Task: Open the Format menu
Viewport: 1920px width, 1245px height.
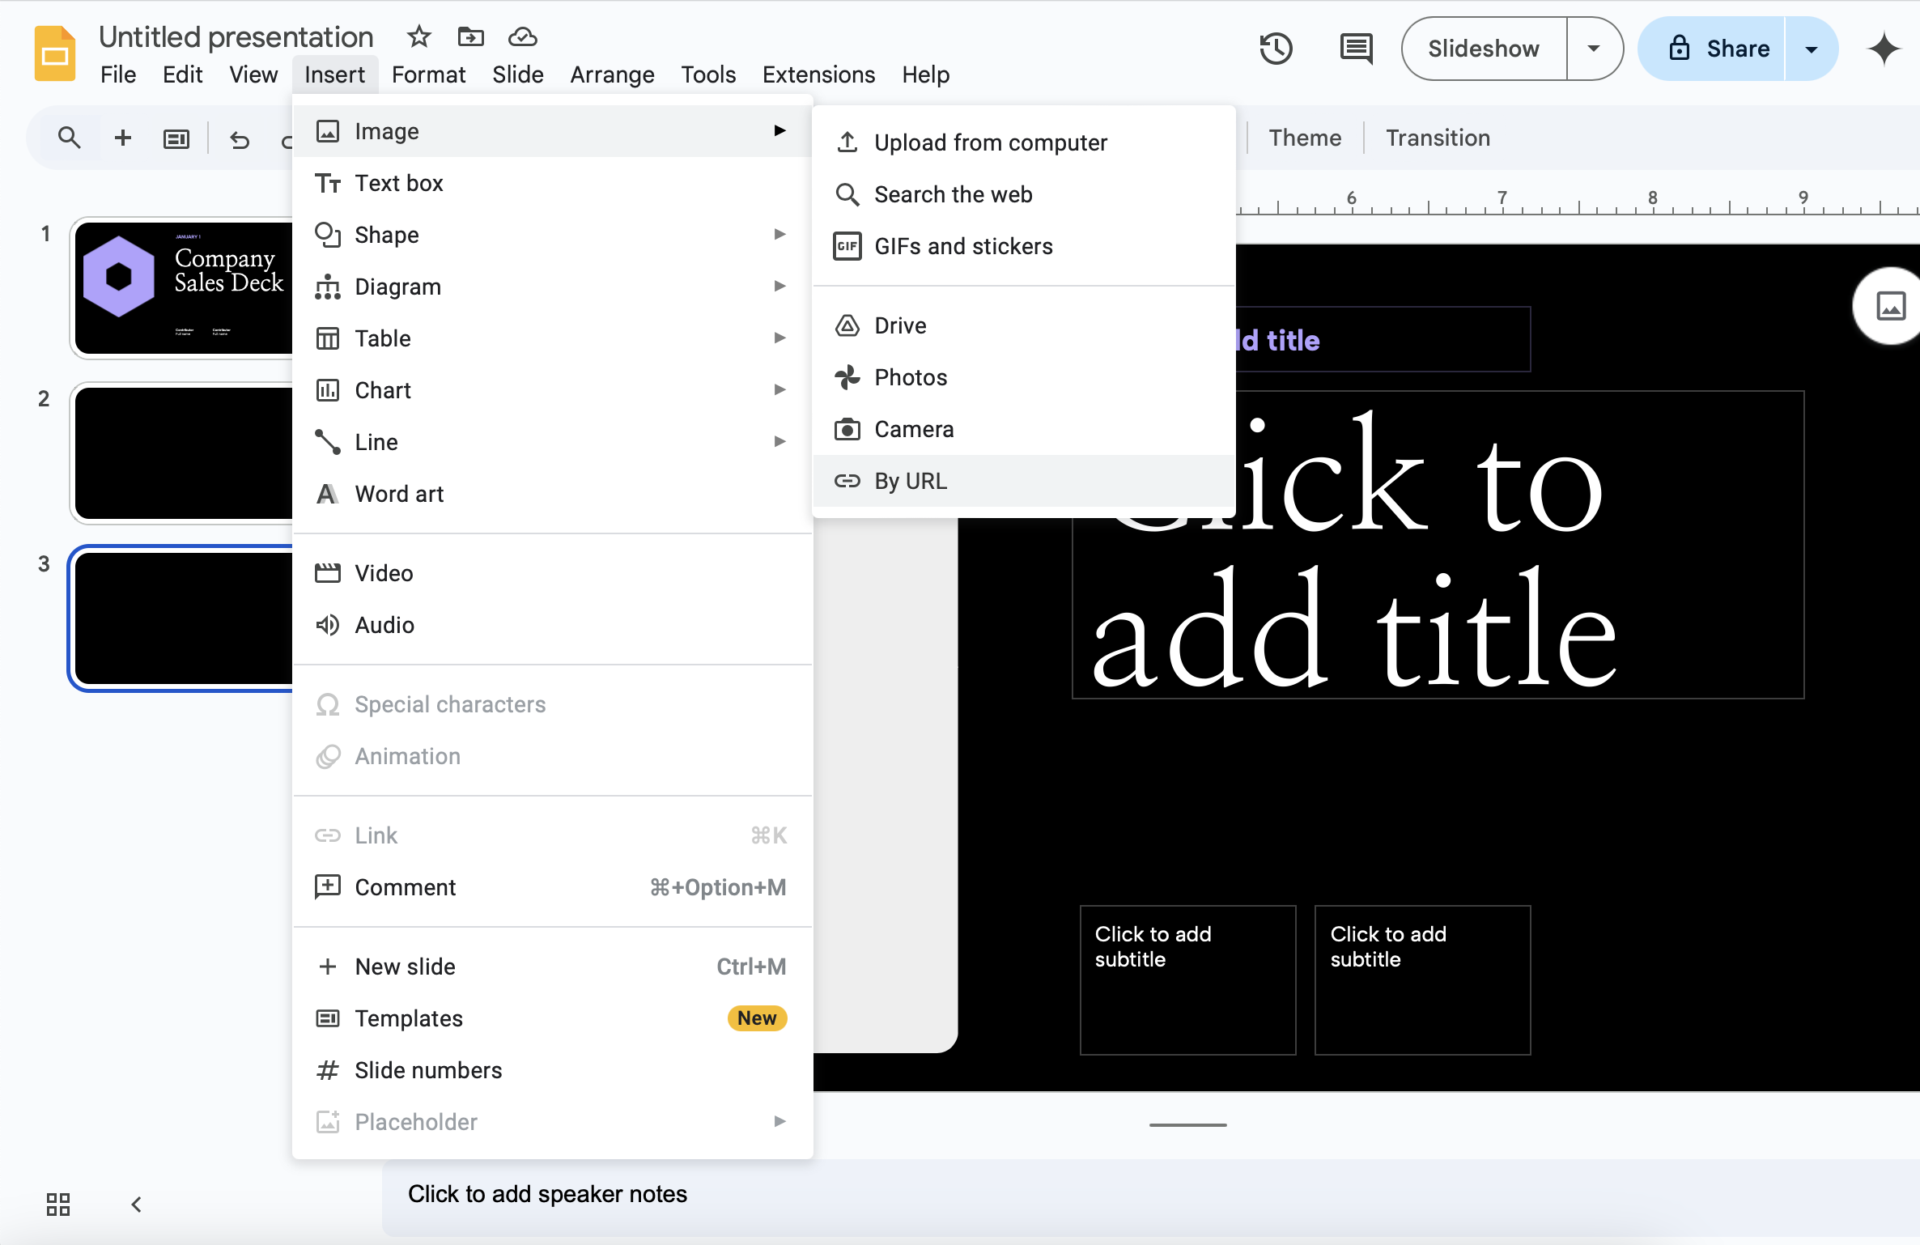Action: pyautogui.click(x=428, y=75)
